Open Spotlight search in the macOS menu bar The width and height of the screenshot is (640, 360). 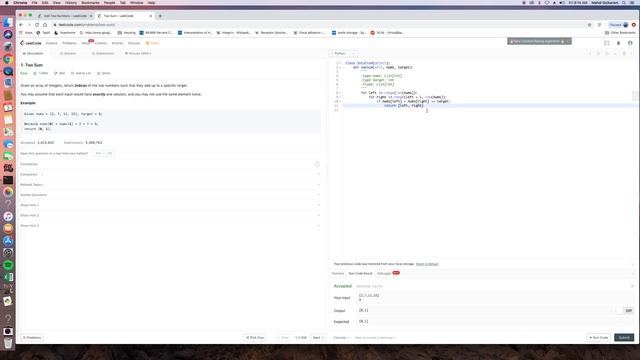pos(624,2)
